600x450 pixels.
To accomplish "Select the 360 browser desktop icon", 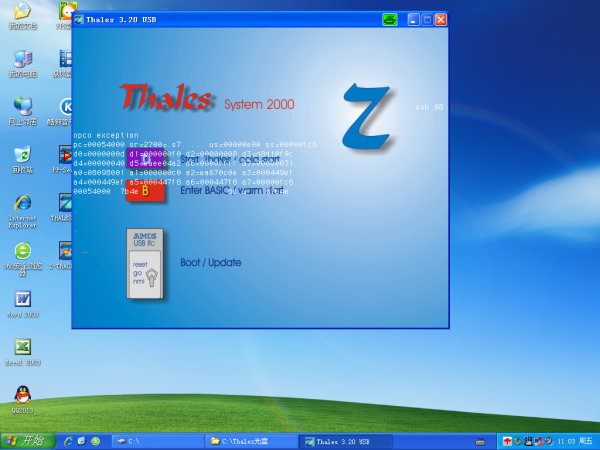I will (x=23, y=259).
